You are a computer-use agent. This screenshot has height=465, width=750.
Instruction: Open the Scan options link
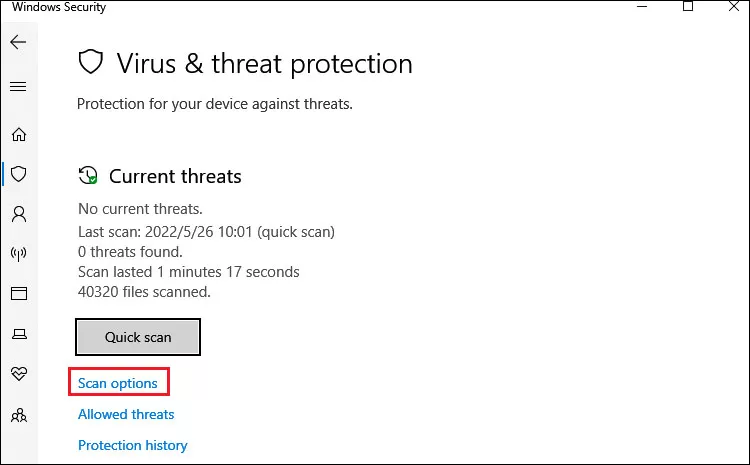coord(118,383)
